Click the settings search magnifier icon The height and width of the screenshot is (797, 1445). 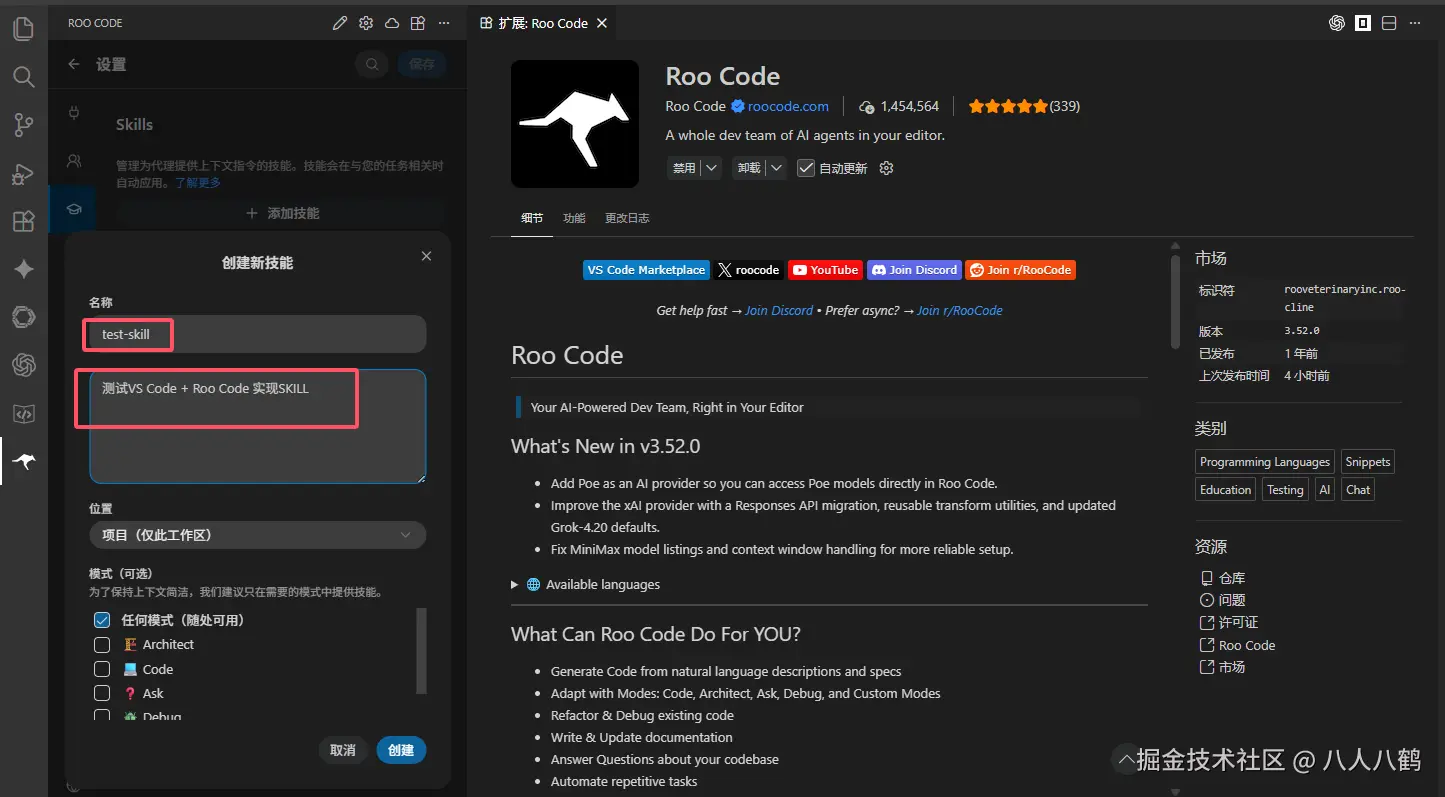pos(372,64)
